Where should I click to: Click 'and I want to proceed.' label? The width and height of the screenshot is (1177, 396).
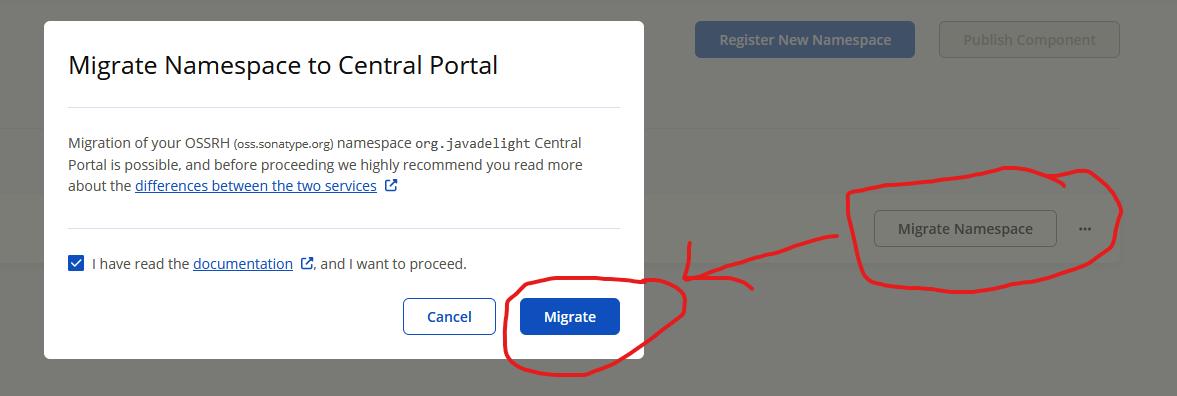pyautogui.click(x=393, y=264)
